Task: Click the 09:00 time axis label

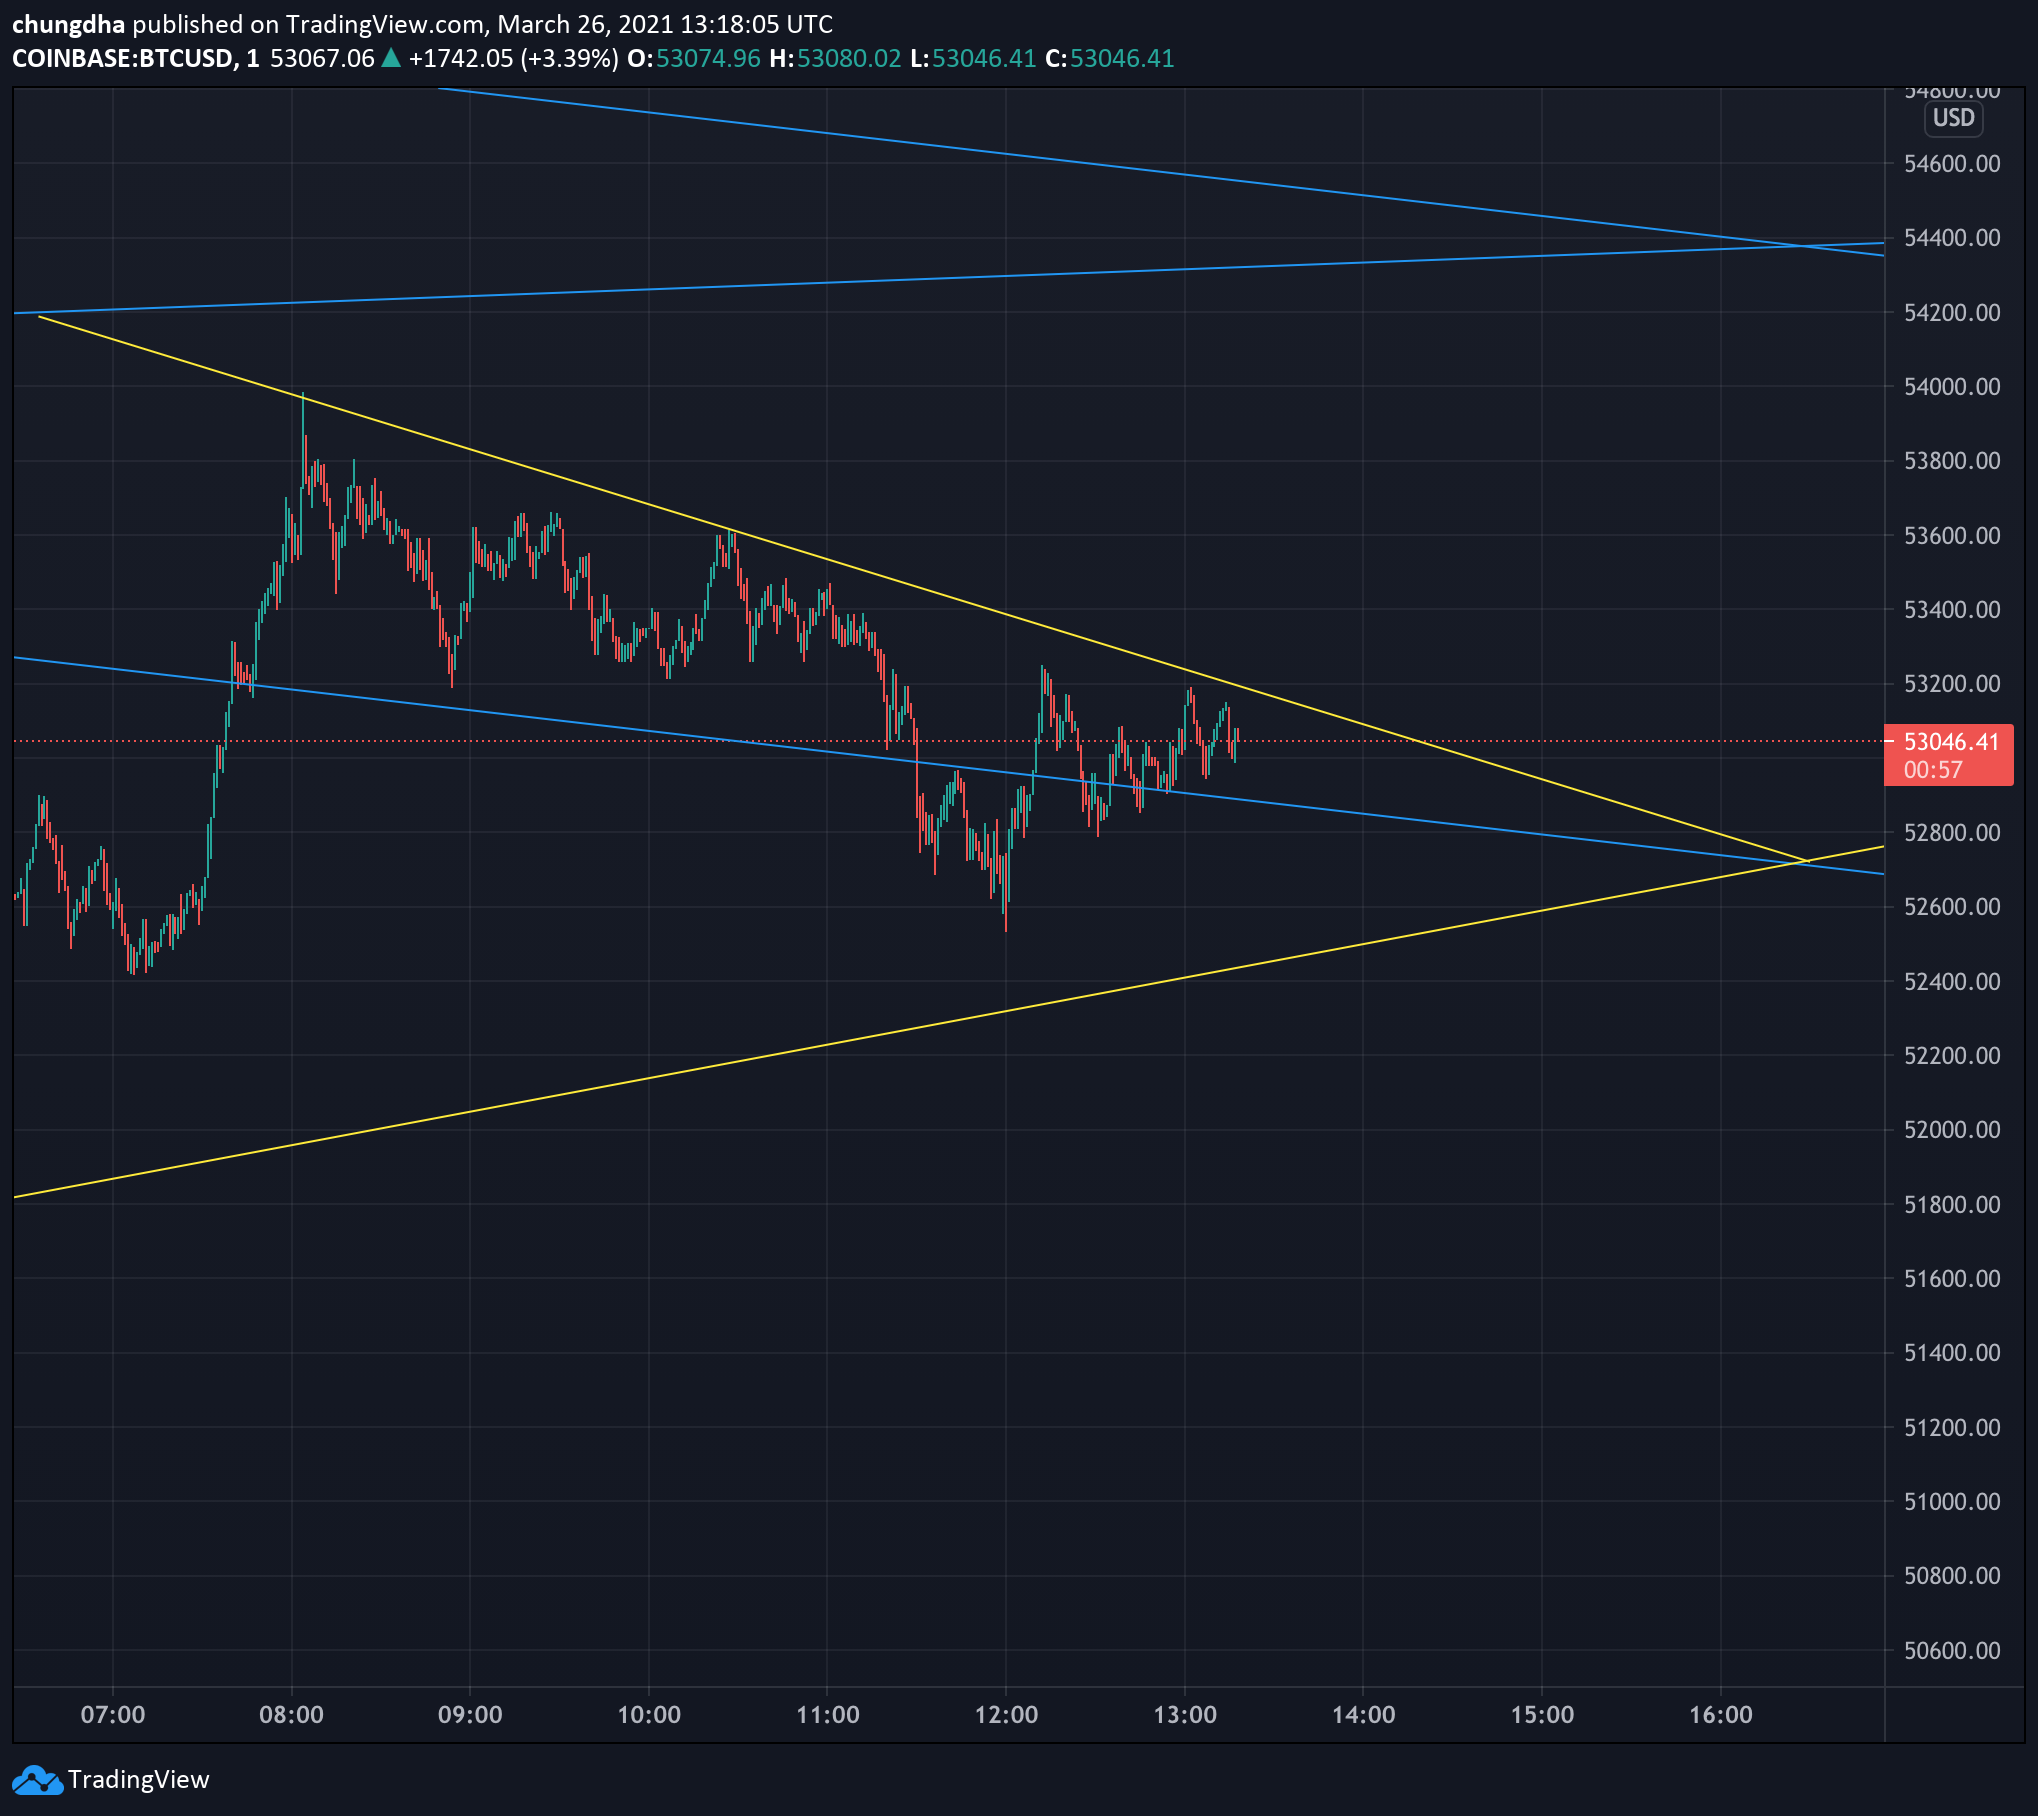Action: tap(470, 1715)
